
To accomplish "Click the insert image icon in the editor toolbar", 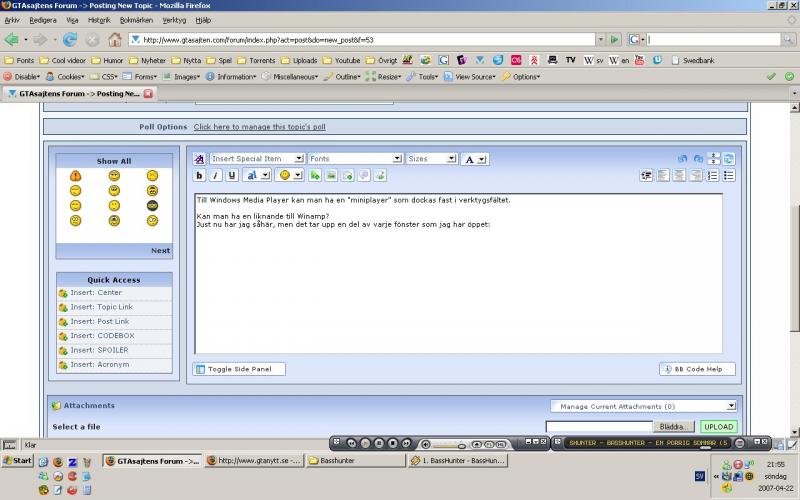I will tap(331, 176).
